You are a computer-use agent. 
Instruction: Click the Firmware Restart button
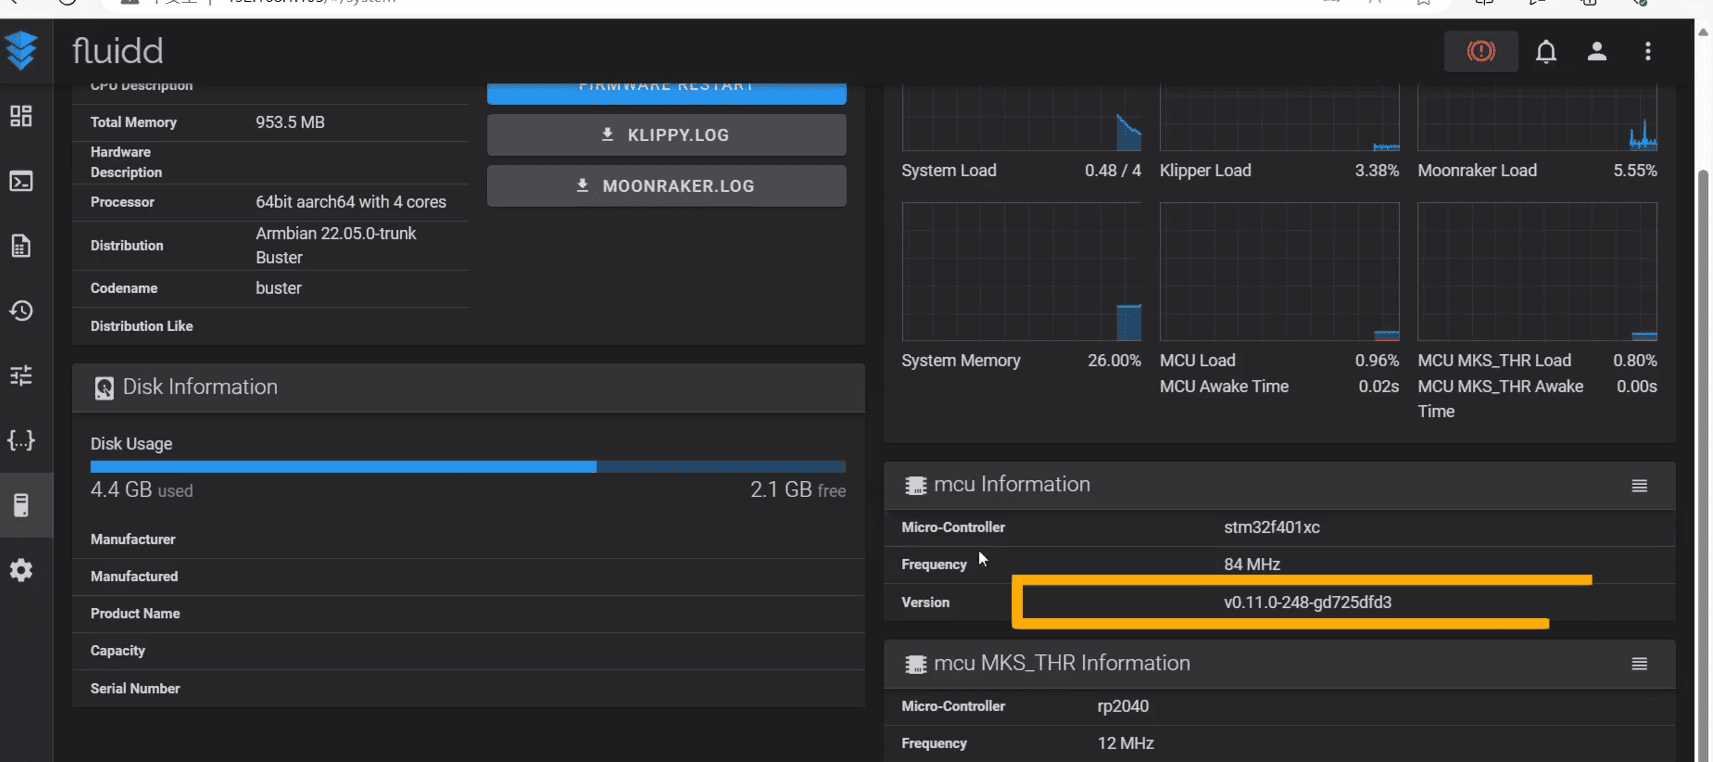coord(666,92)
